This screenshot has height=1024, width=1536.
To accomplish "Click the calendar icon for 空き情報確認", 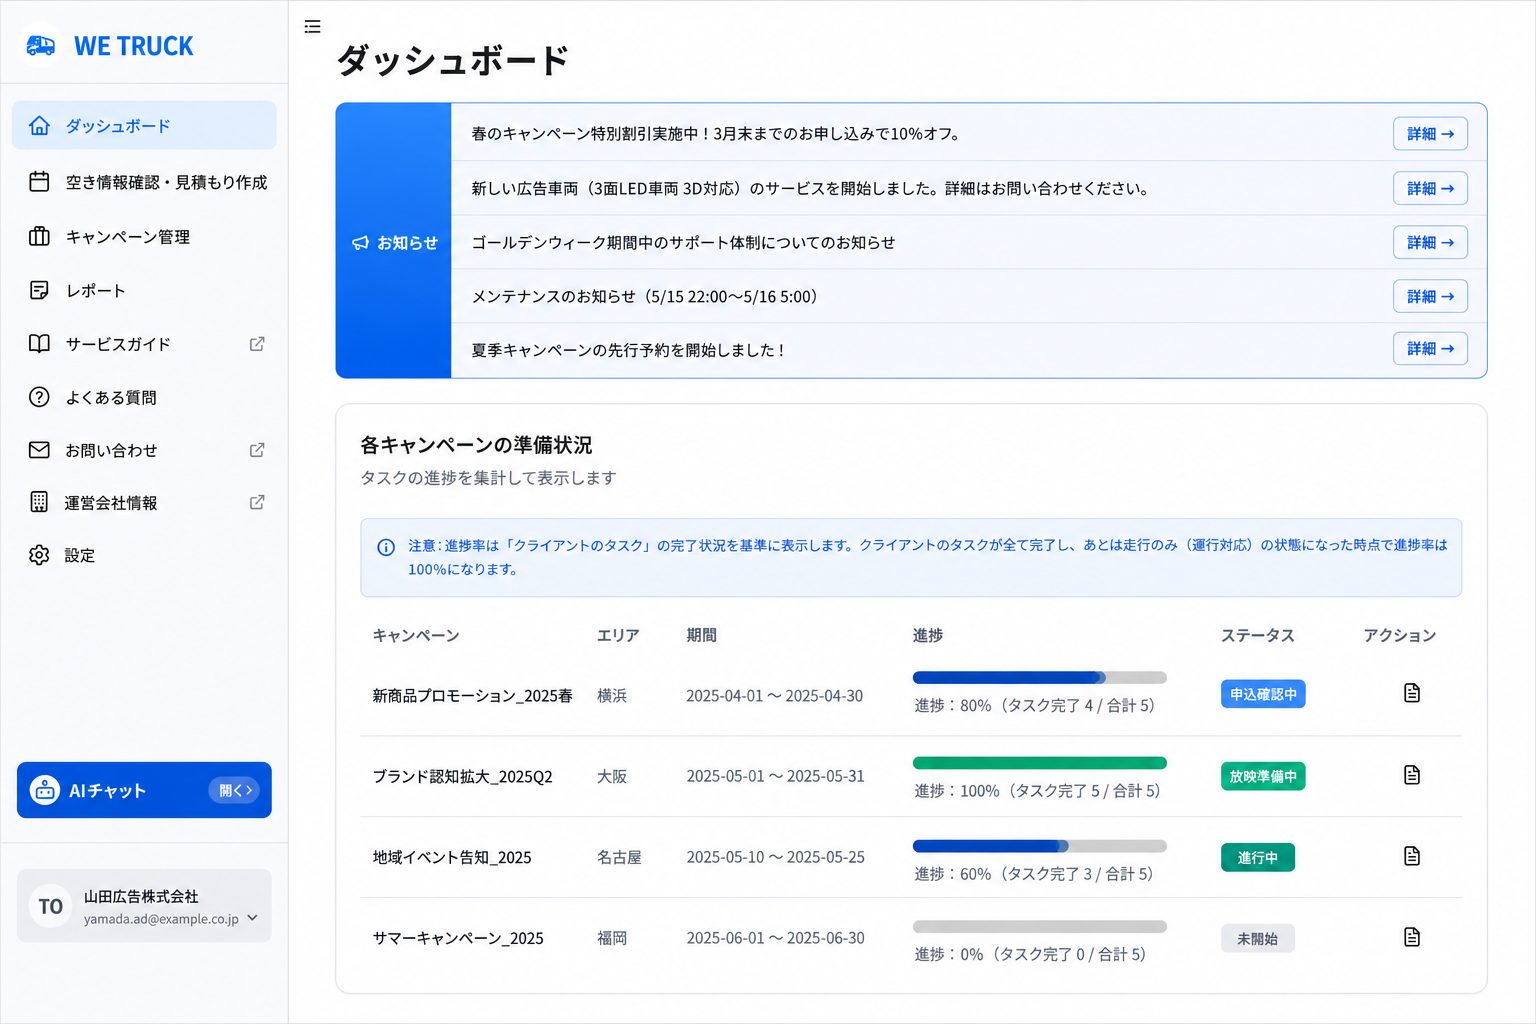I will point(39,182).
